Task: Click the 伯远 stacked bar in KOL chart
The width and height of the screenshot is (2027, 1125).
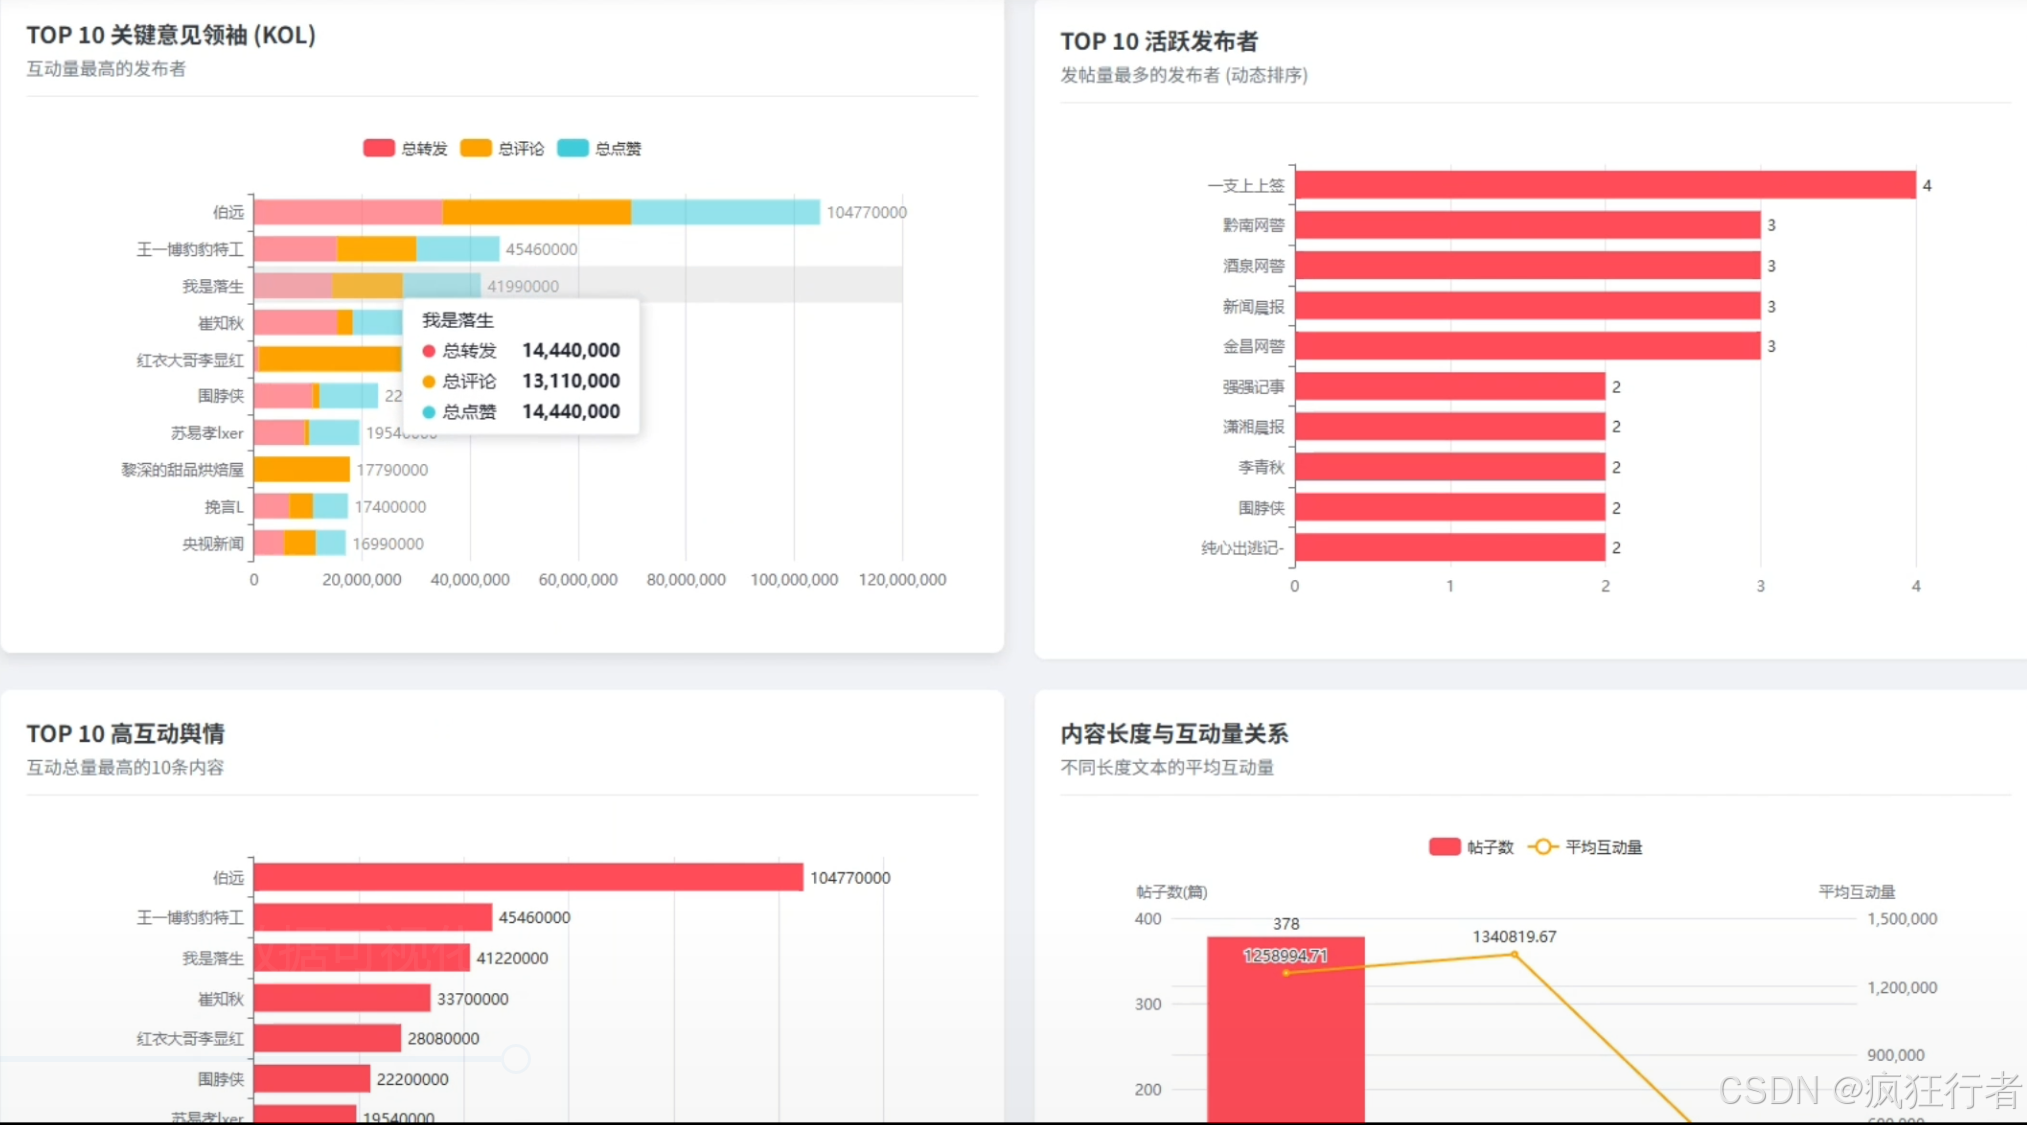Action: point(536,212)
